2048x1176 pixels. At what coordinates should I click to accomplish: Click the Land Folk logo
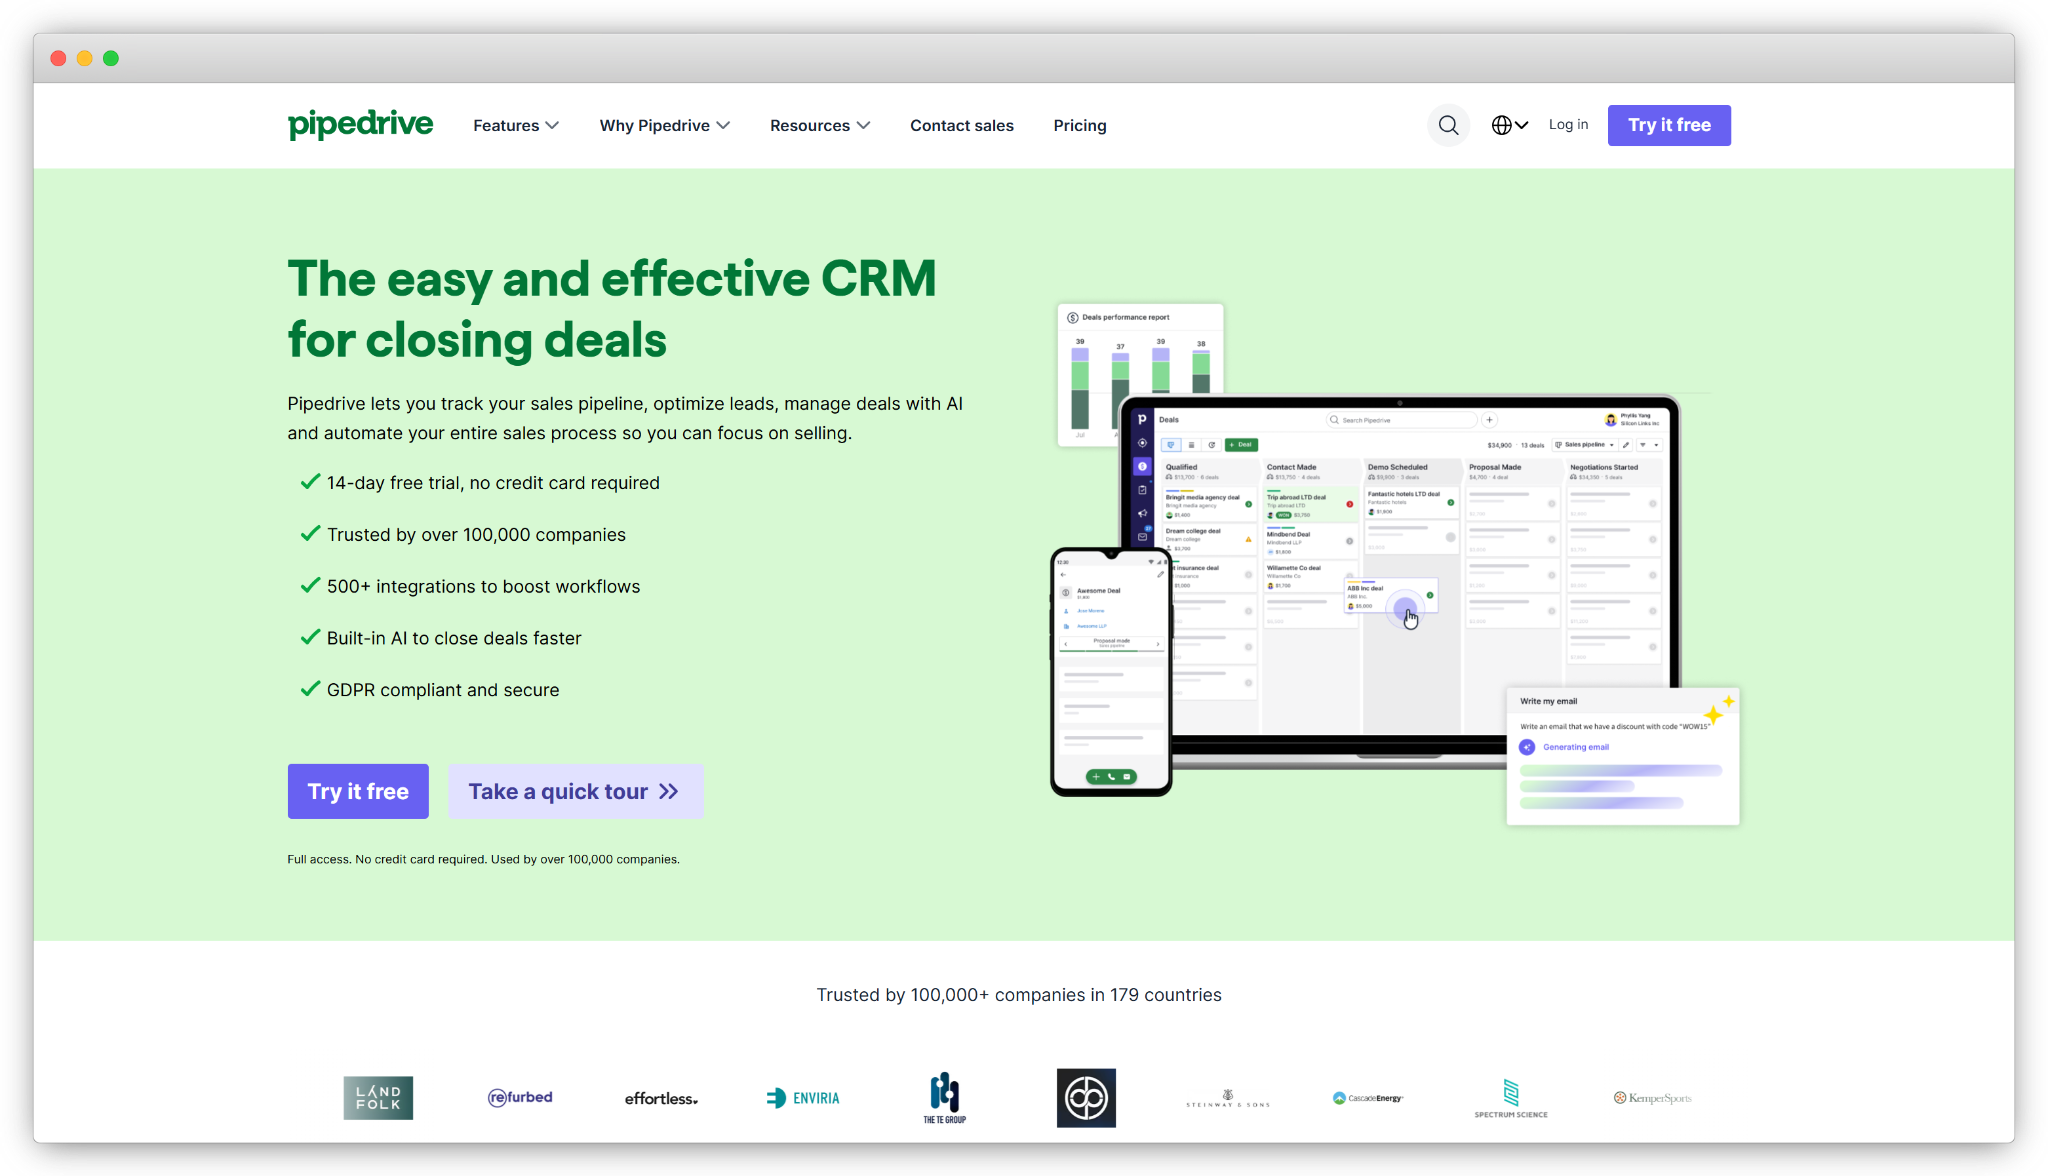click(378, 1098)
